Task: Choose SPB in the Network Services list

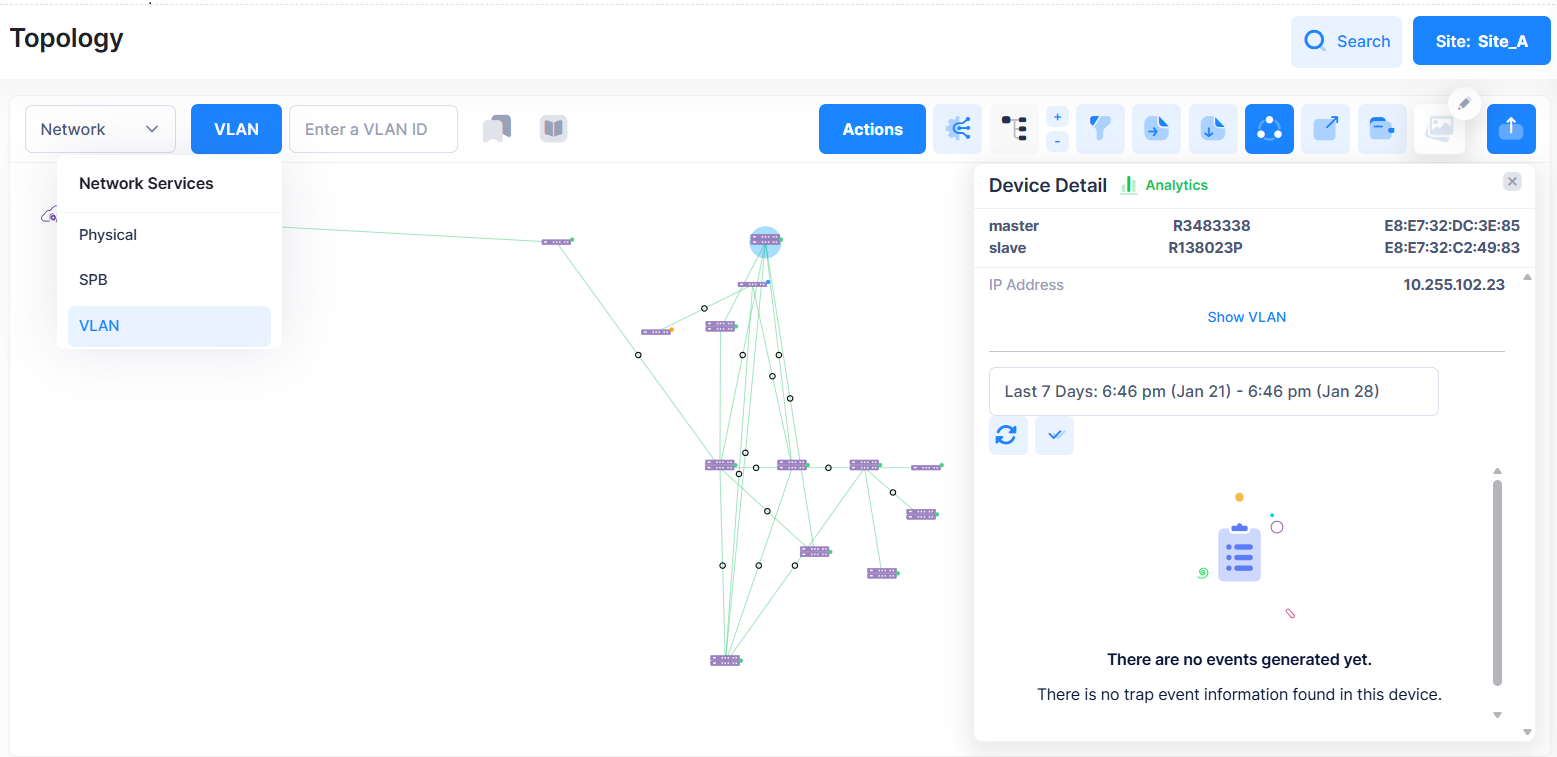Action: coord(93,280)
